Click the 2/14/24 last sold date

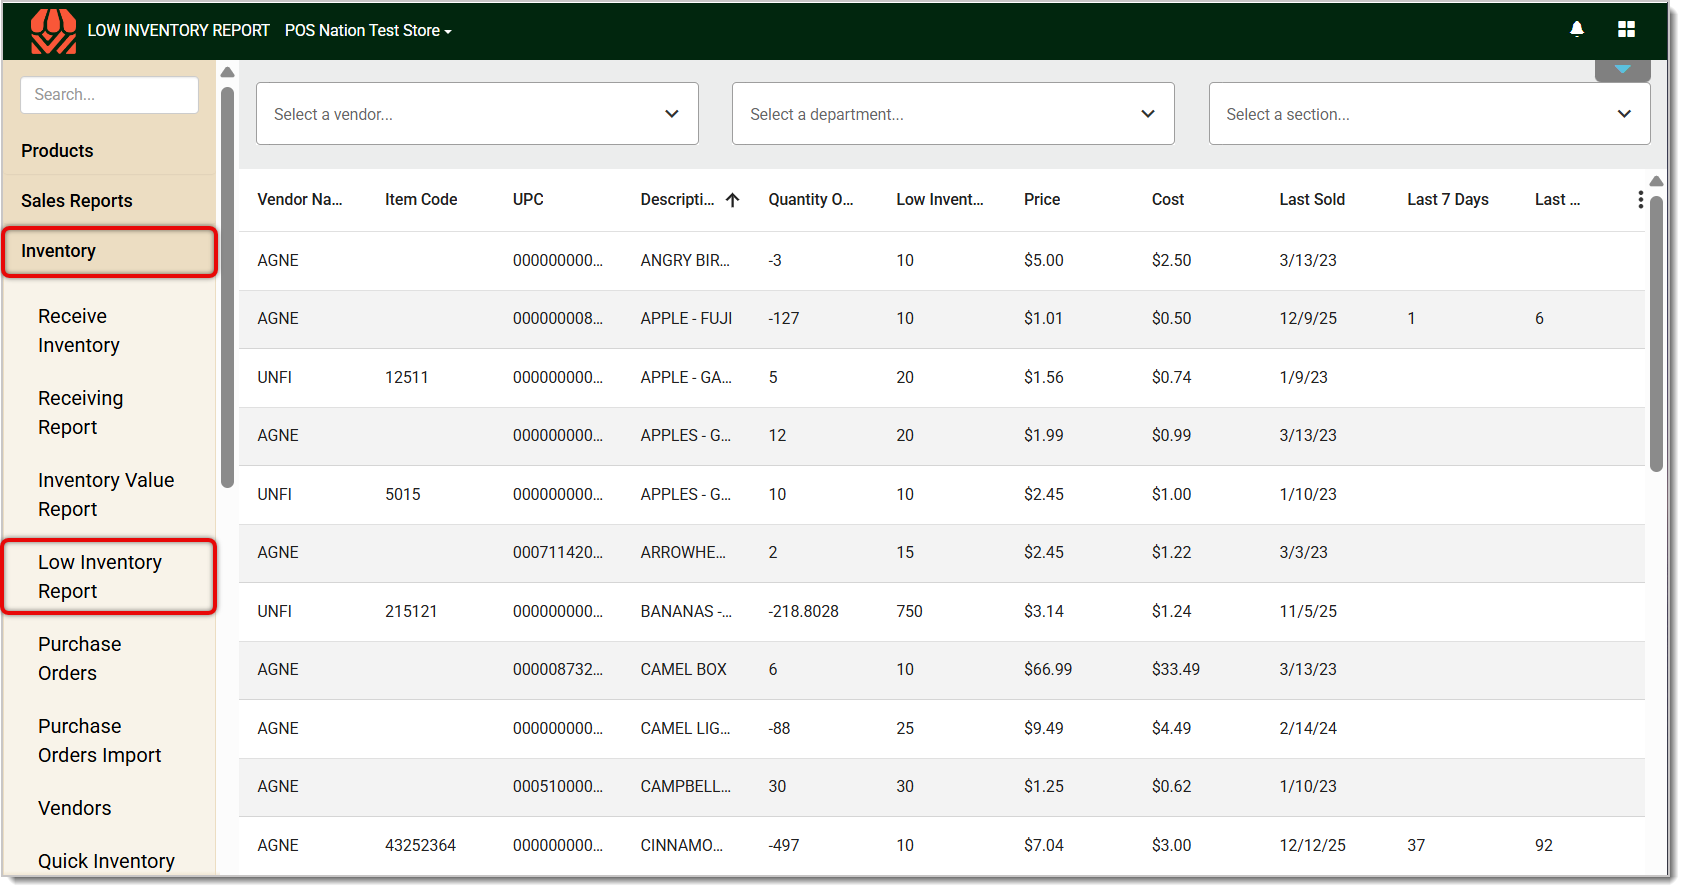coord(1308,729)
